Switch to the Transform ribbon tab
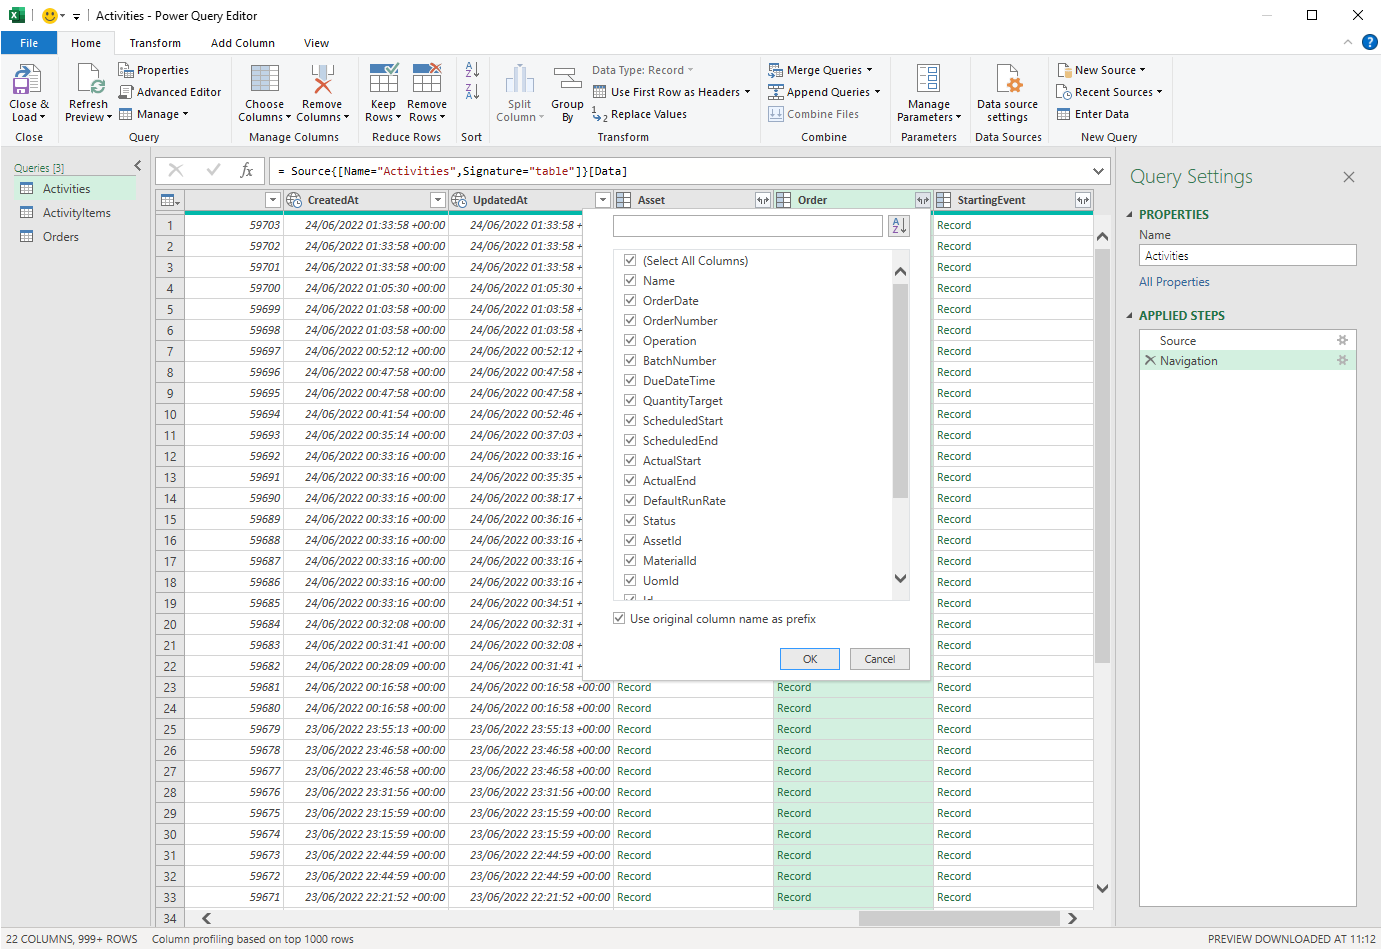Image resolution: width=1382 pixels, height=950 pixels. coord(155,43)
